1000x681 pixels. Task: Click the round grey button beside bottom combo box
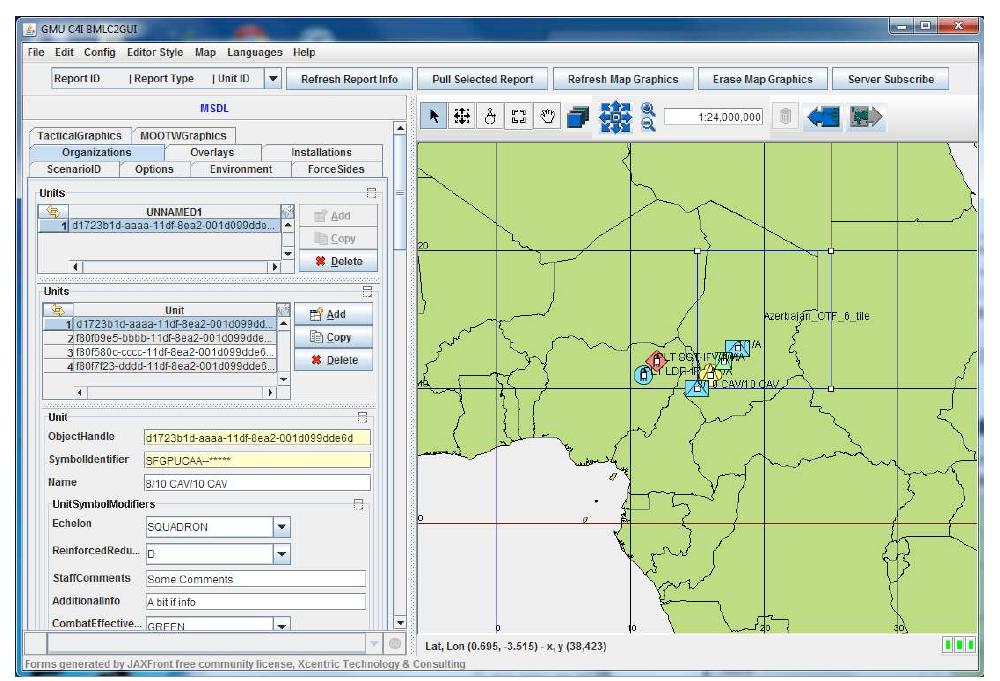point(395,643)
